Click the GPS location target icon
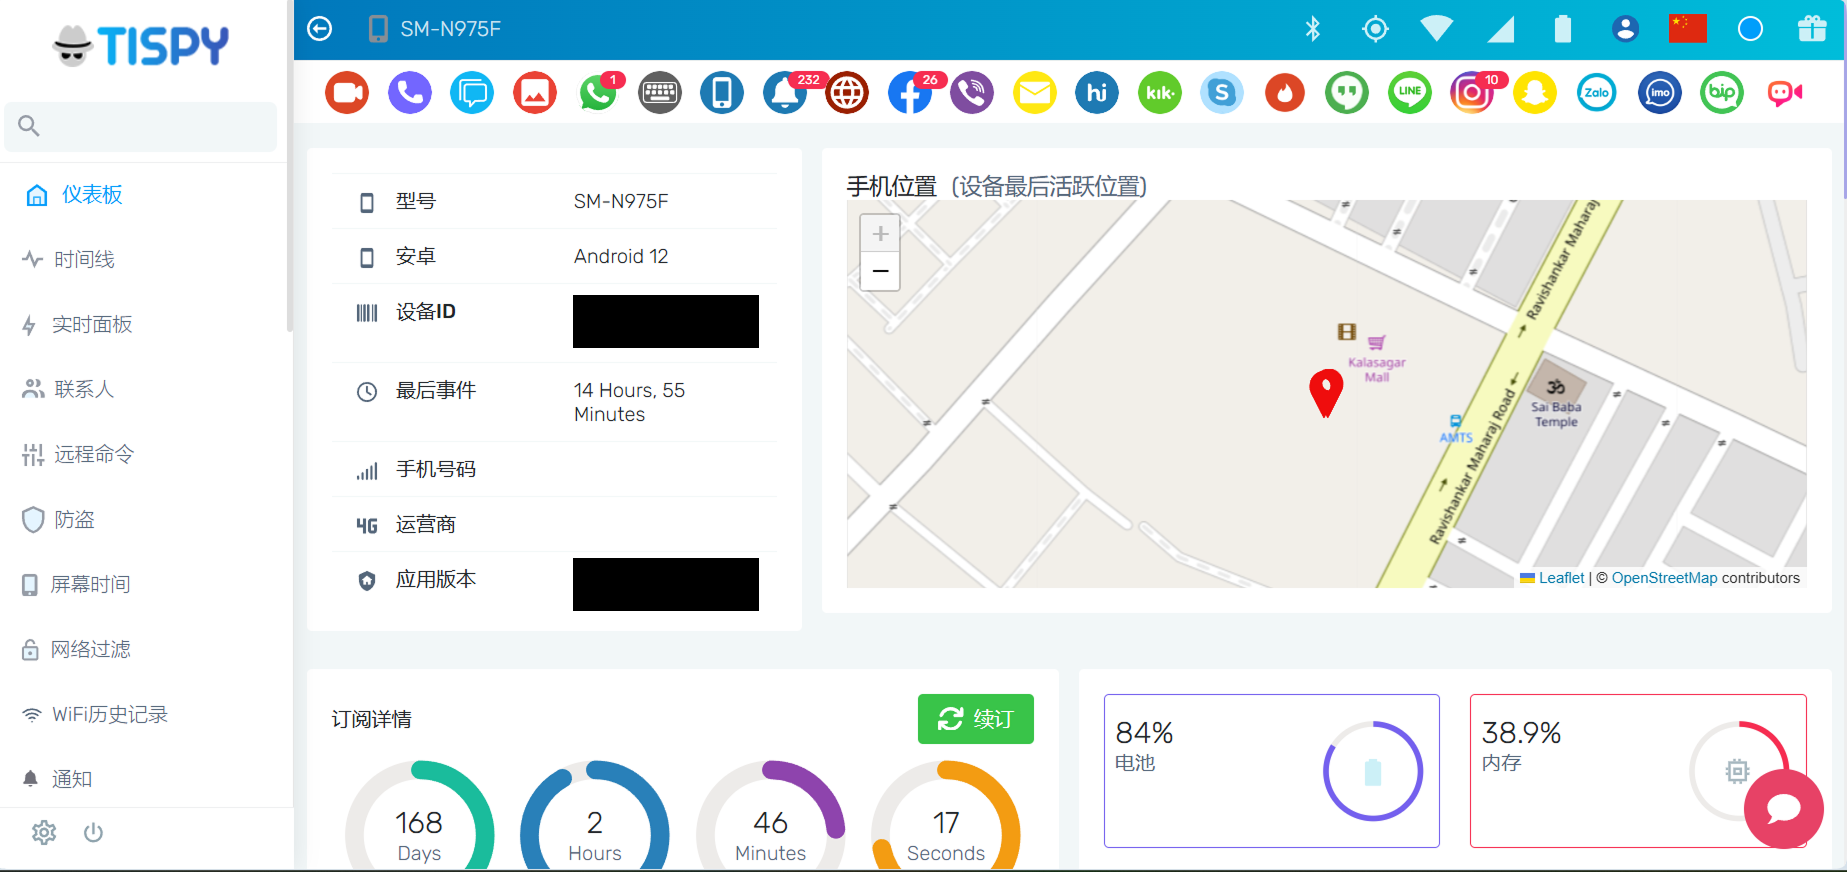Screen dimensions: 1847x872 pyautogui.click(x=1376, y=29)
